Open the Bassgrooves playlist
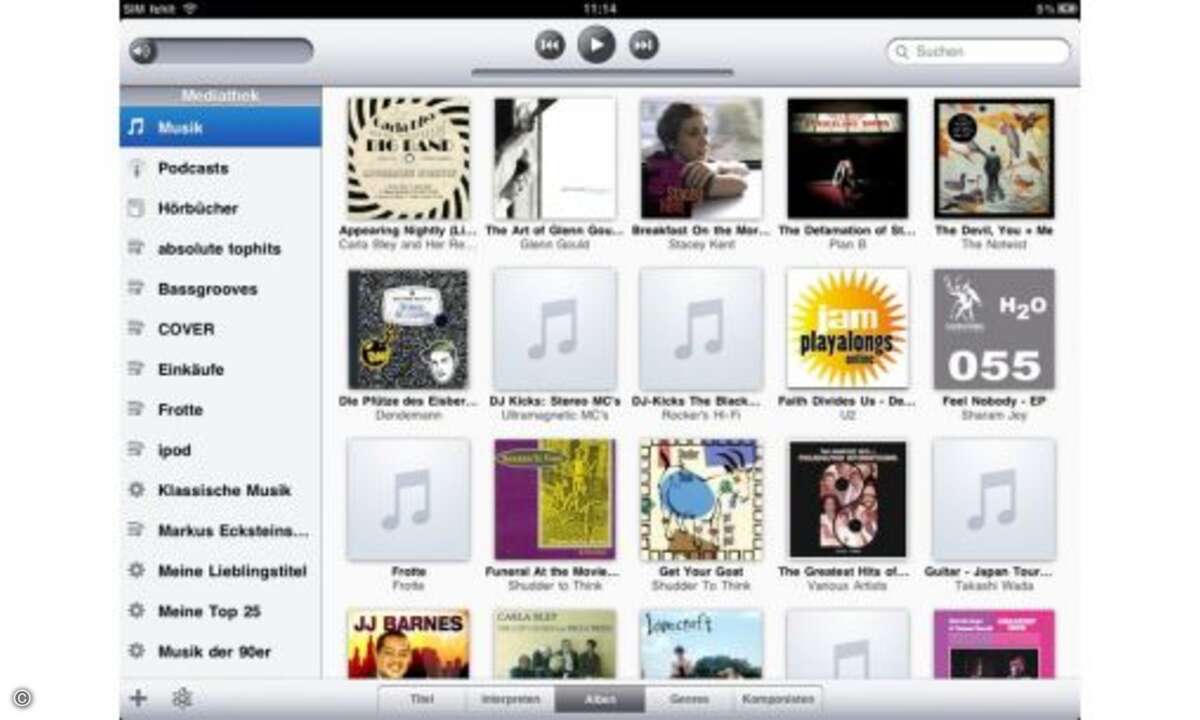This screenshot has width=1200, height=720. [x=220, y=289]
